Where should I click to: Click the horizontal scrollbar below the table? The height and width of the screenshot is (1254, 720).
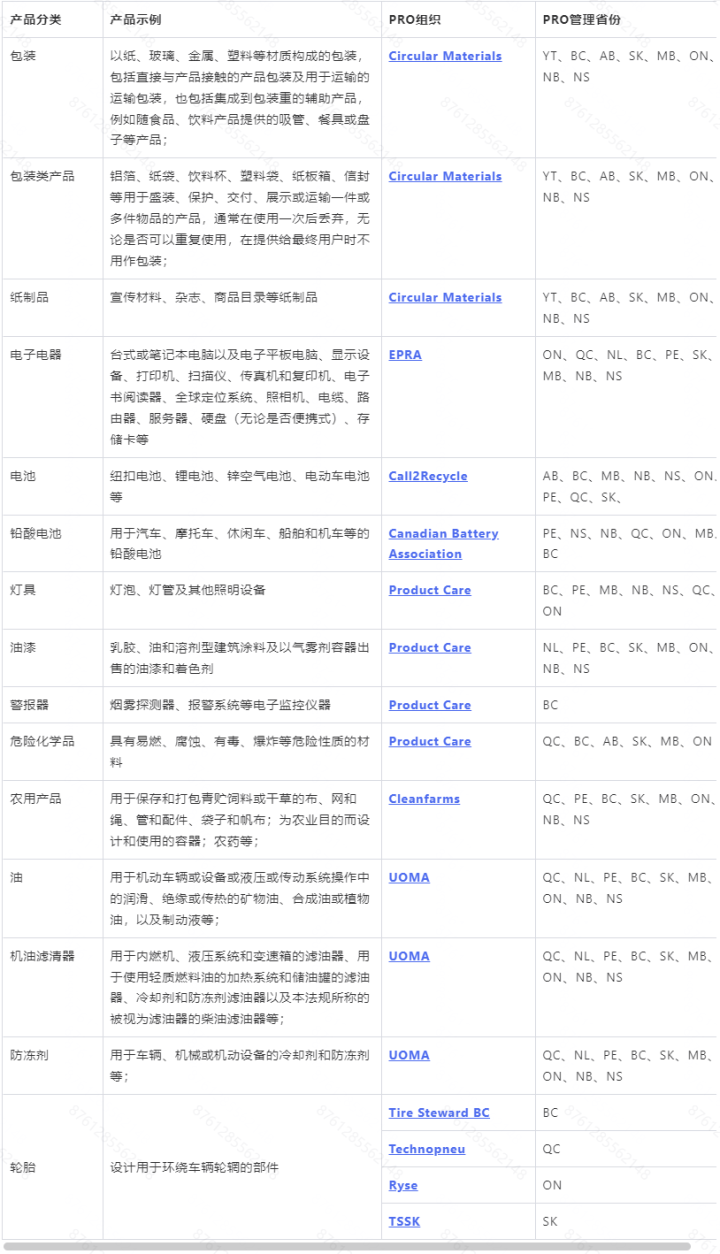click(x=347, y=1247)
